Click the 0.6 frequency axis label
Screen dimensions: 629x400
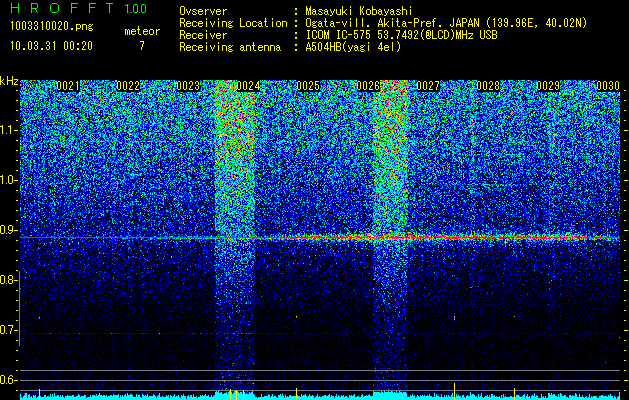pos(8,380)
